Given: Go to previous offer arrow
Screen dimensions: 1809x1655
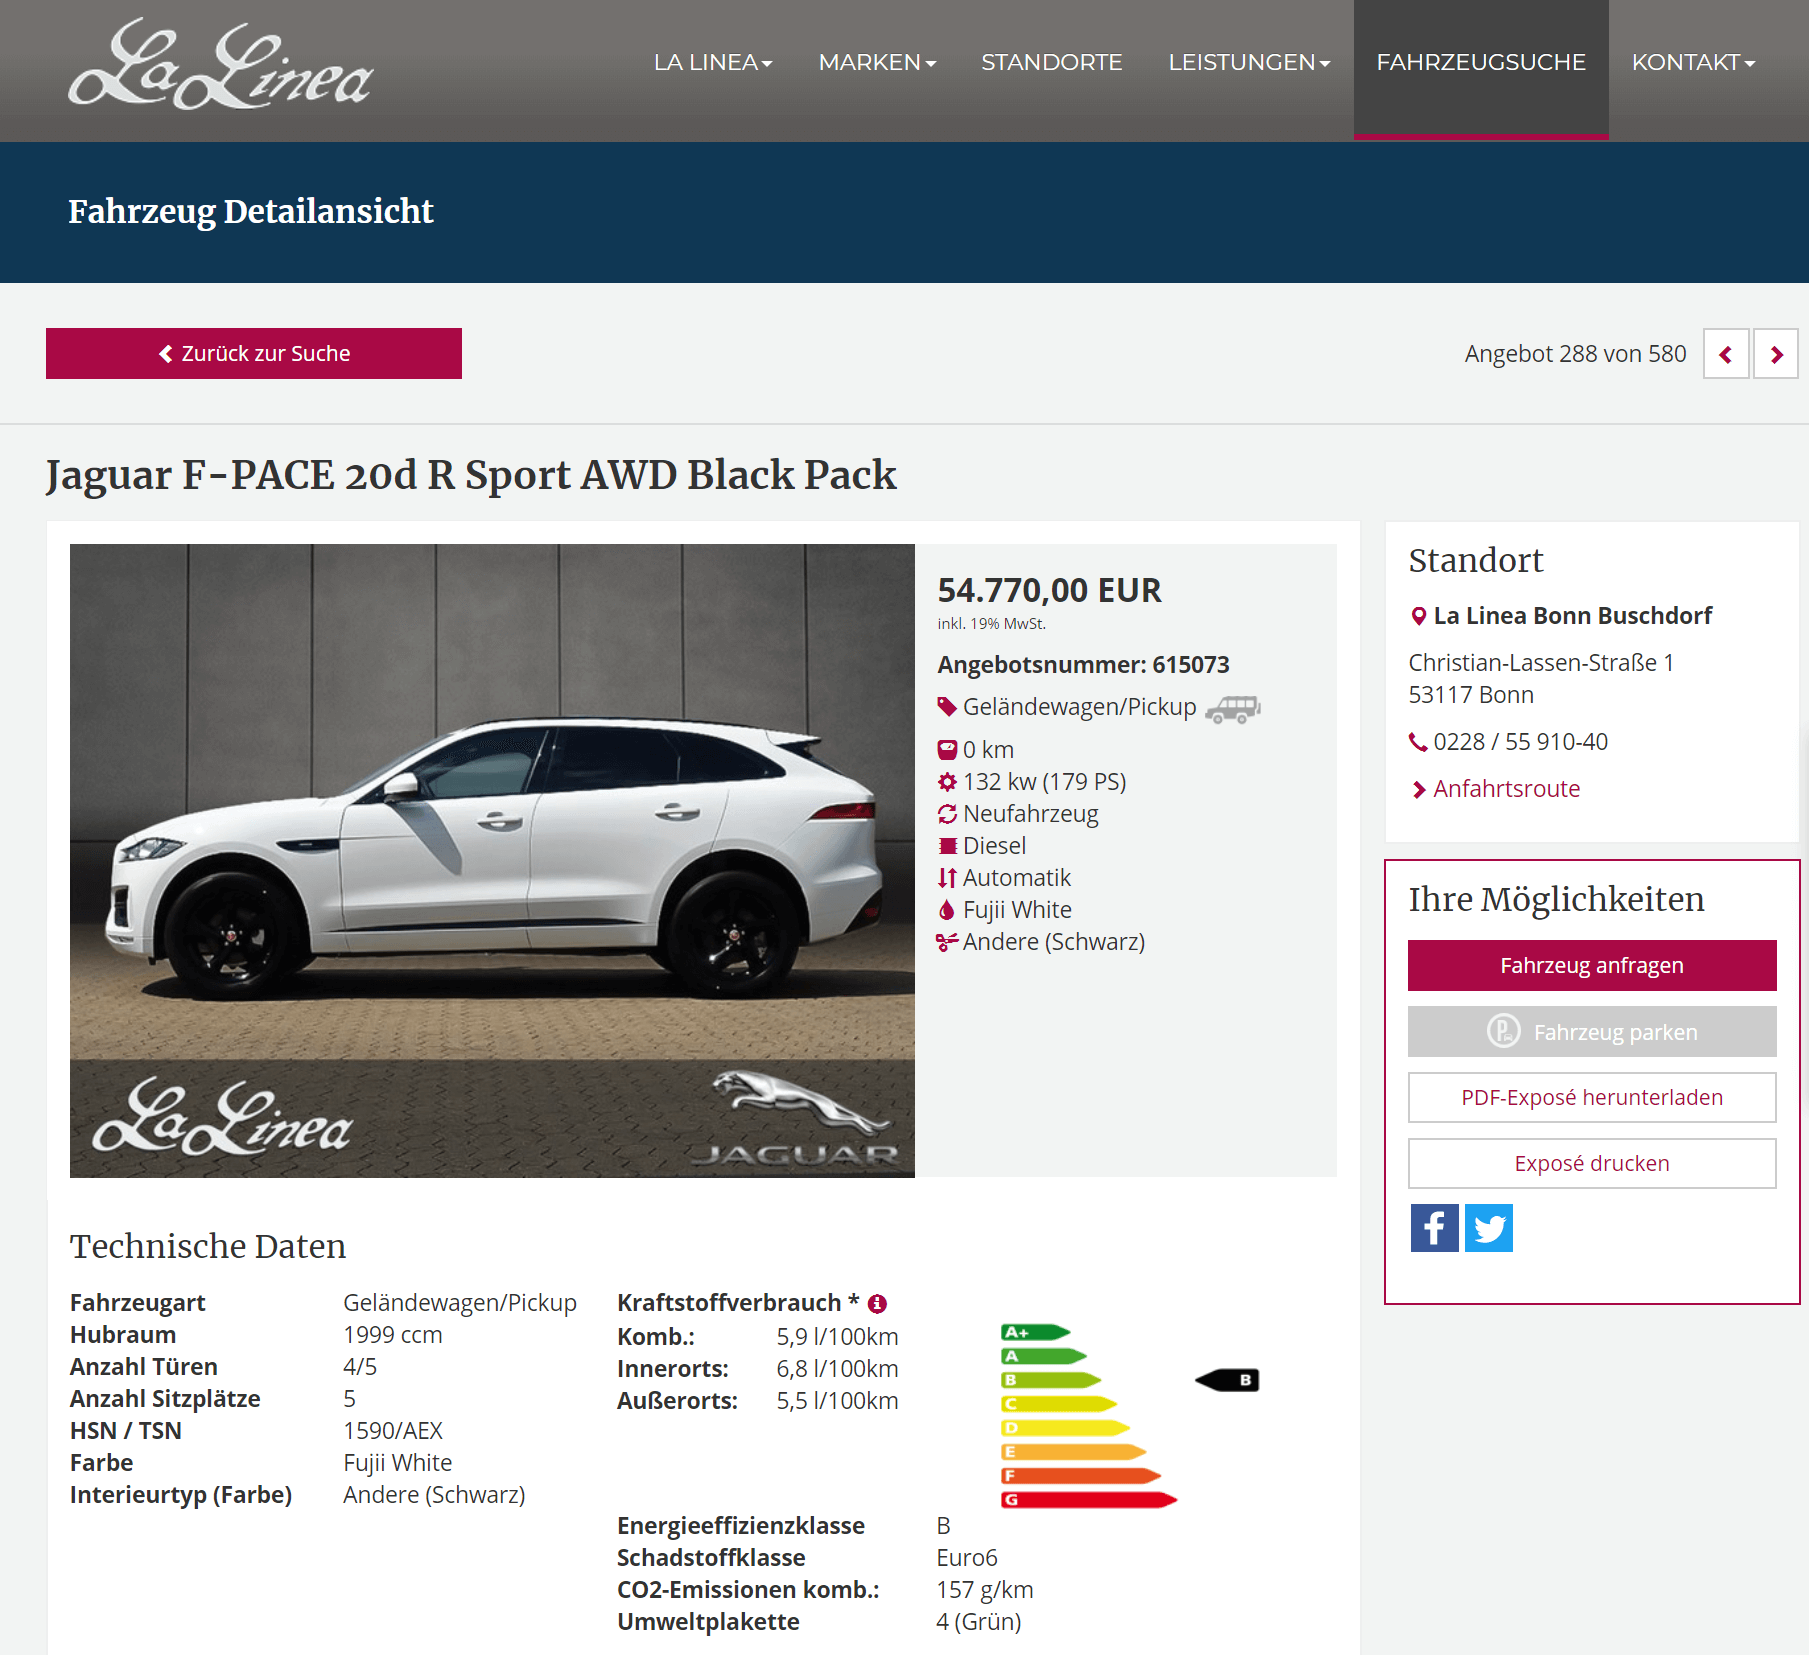Looking at the screenshot, I should pyautogui.click(x=1726, y=354).
